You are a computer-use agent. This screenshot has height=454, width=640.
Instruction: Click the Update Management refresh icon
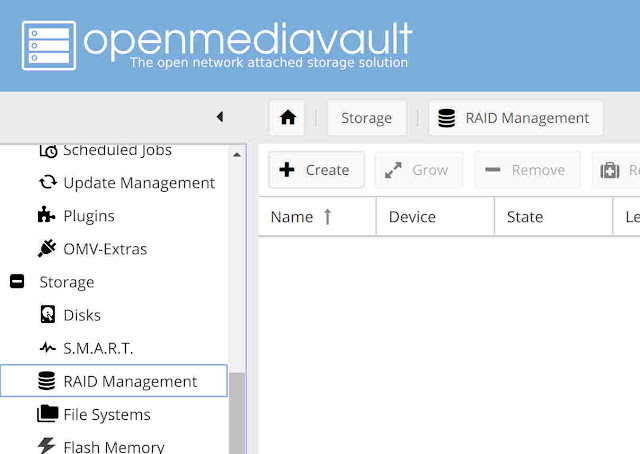48,182
